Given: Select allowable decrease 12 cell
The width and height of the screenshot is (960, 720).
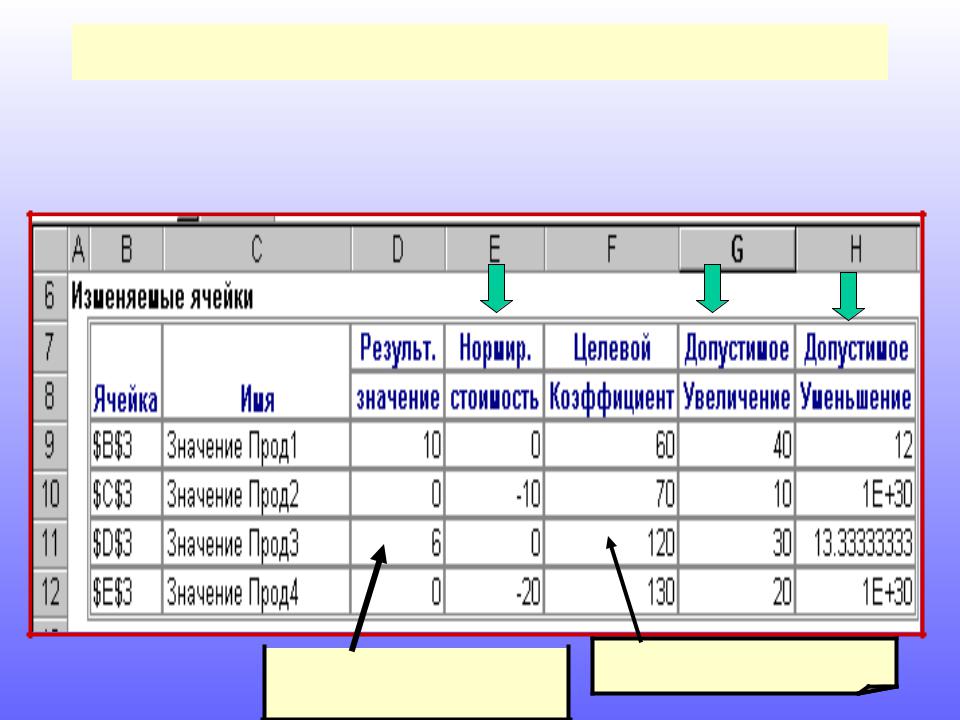Looking at the screenshot, I should click(x=855, y=445).
